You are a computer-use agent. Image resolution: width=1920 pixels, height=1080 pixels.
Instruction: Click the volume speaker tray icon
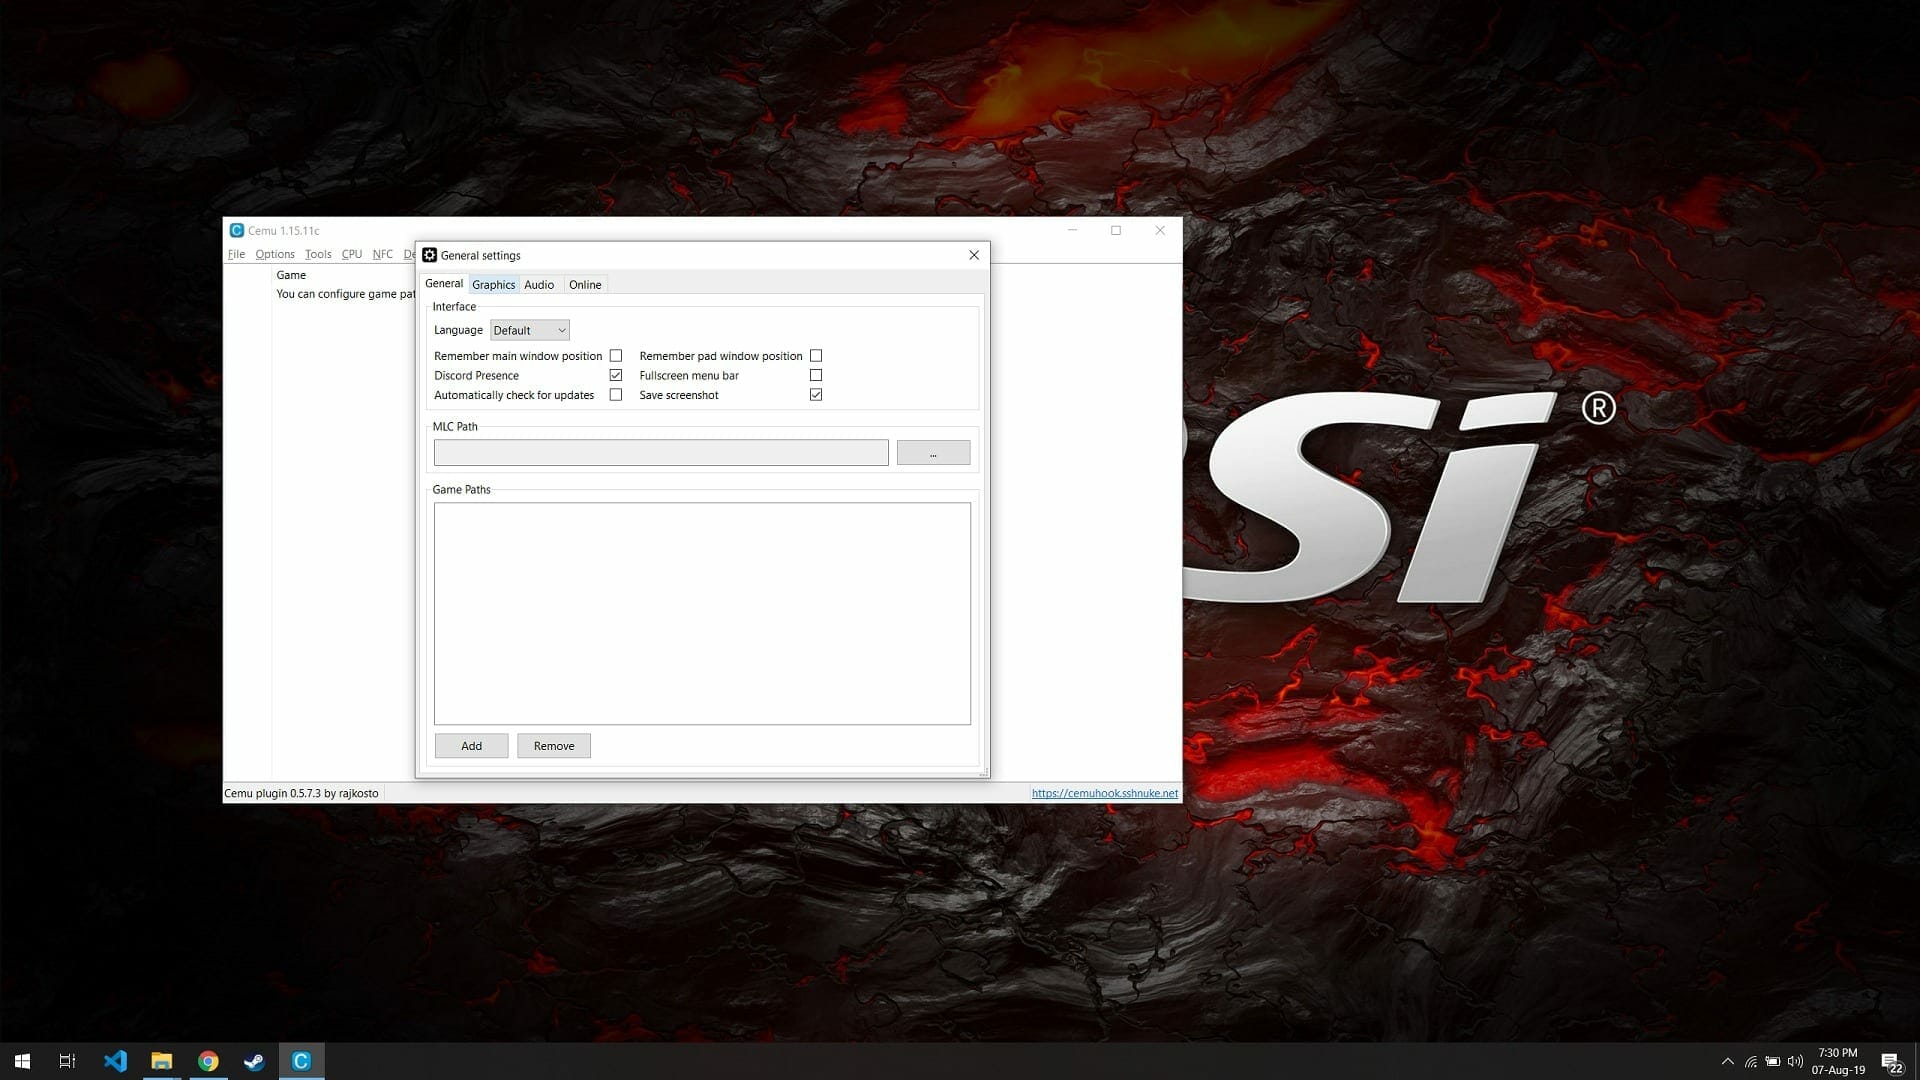click(1795, 1061)
